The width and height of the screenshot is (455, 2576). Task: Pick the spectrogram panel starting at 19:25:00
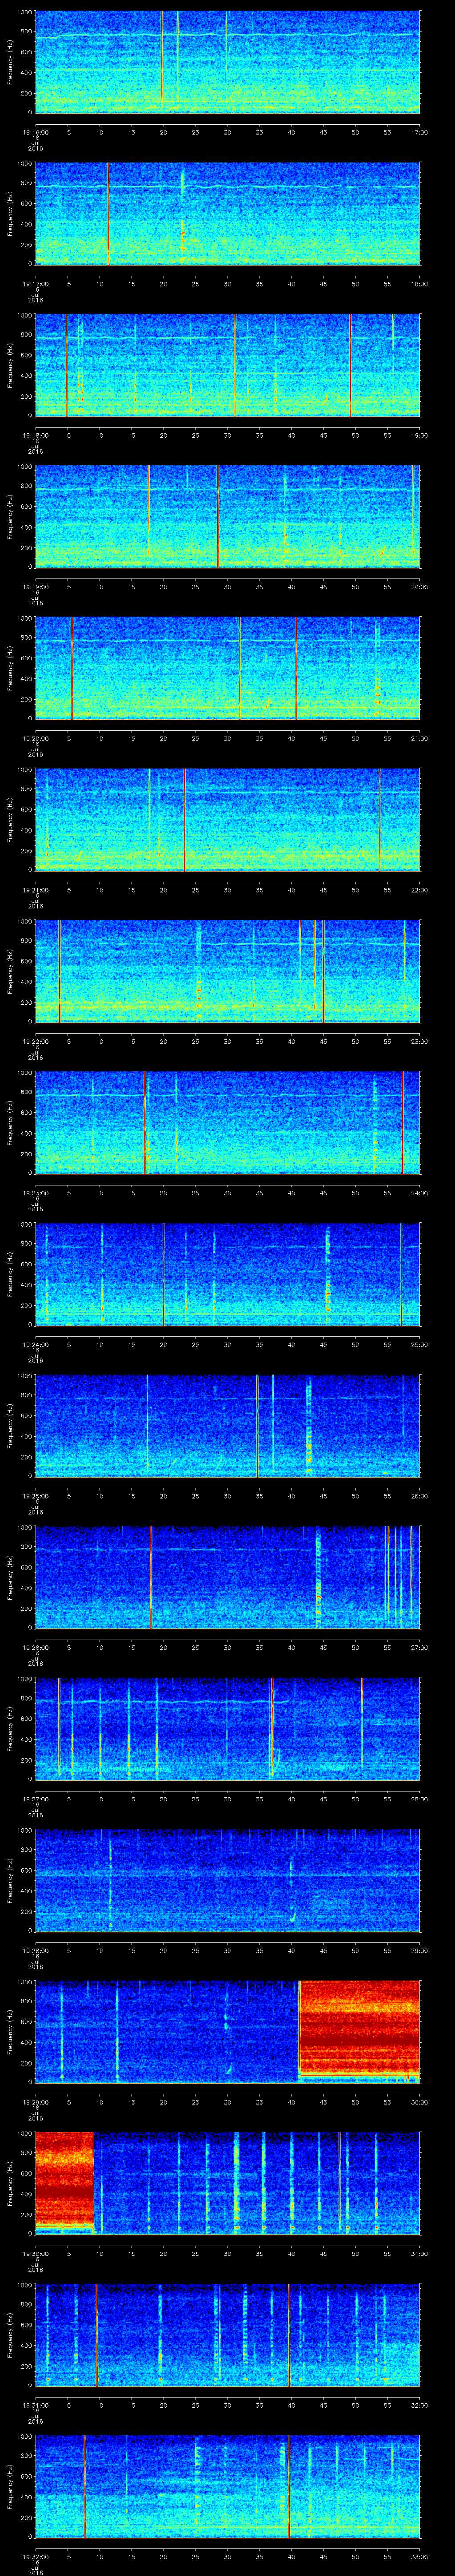228,1426
